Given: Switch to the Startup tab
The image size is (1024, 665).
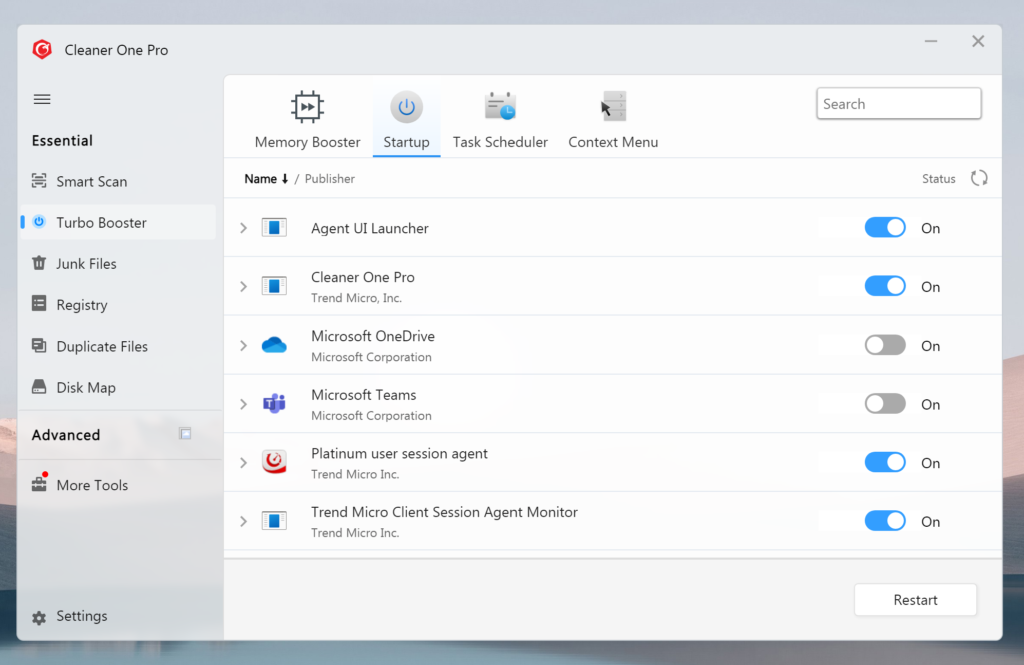Looking at the screenshot, I should (406, 120).
